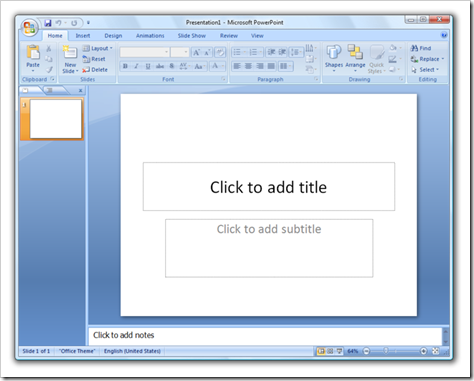Open the font size combo box
Image resolution: width=474 pixels, height=381 pixels.
180,52
